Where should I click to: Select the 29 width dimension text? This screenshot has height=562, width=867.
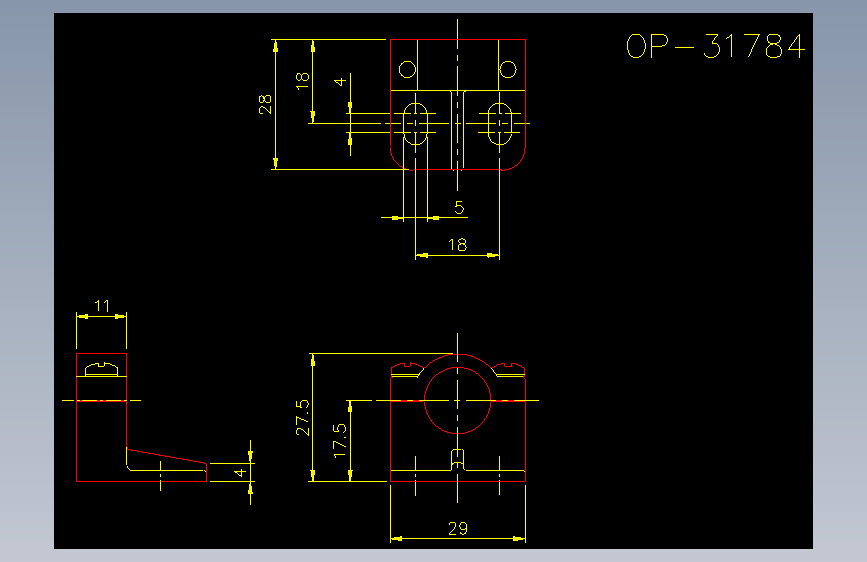point(458,529)
